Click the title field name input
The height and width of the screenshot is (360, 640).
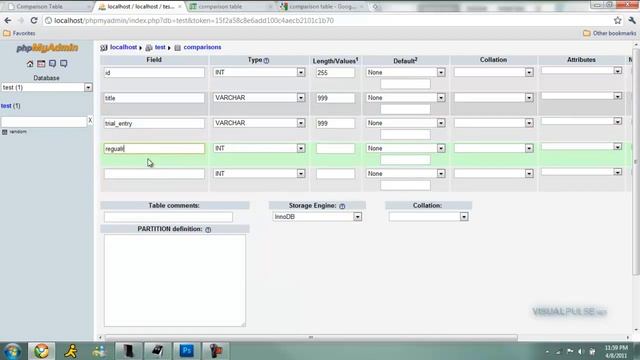click(x=154, y=98)
